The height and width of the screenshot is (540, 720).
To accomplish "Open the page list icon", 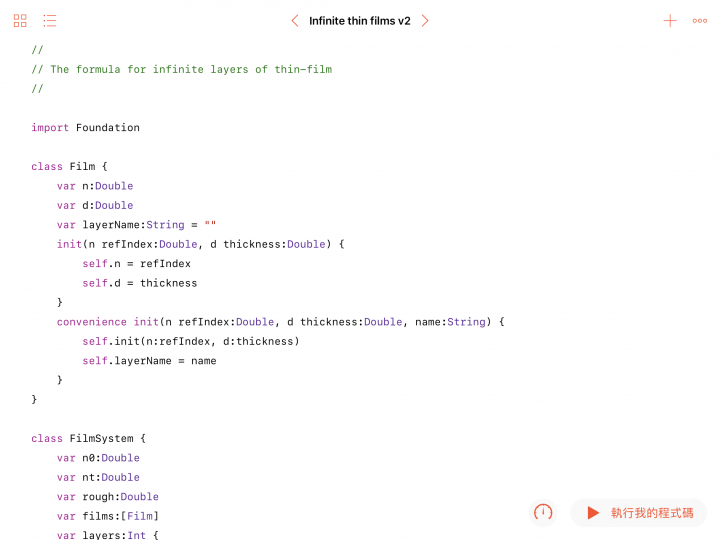I will pyautogui.click(x=50, y=21).
